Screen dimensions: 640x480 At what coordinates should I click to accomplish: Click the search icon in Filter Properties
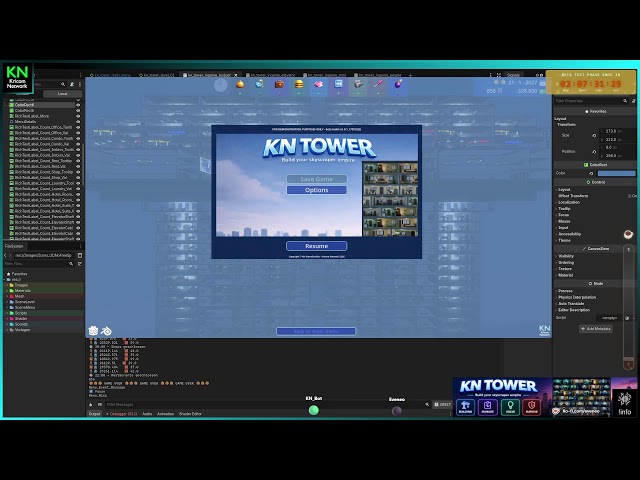coord(625,101)
